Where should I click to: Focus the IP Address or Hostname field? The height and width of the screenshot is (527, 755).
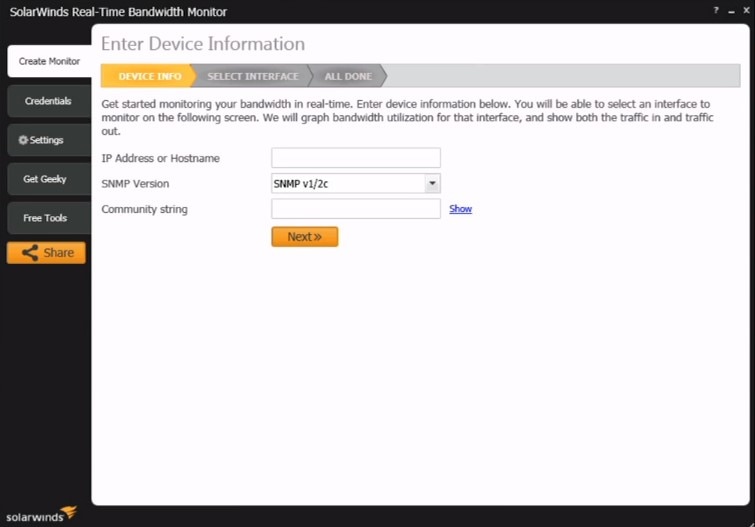pyautogui.click(x=356, y=158)
